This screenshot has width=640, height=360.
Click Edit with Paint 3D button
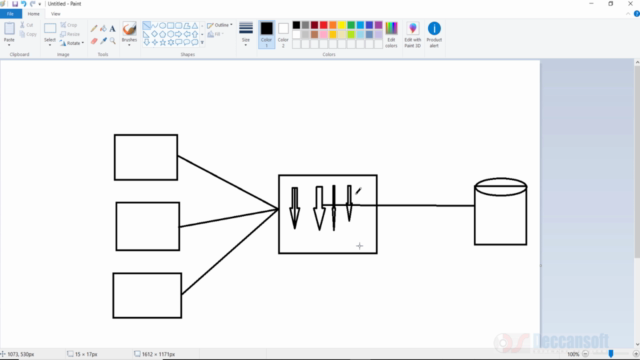[x=413, y=34]
